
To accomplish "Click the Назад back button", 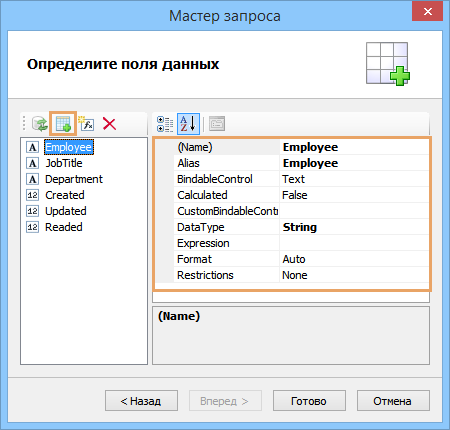I will point(141,401).
